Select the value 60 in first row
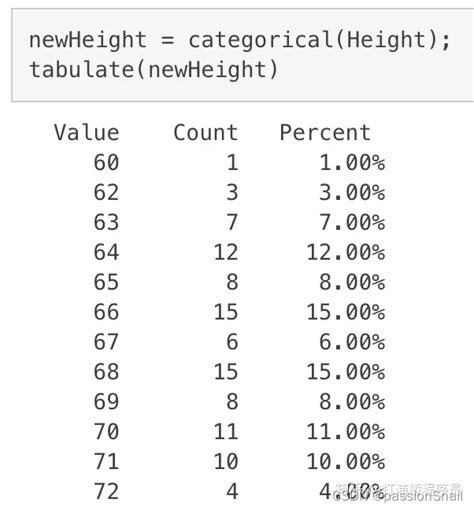The image size is (474, 510). pyautogui.click(x=106, y=162)
